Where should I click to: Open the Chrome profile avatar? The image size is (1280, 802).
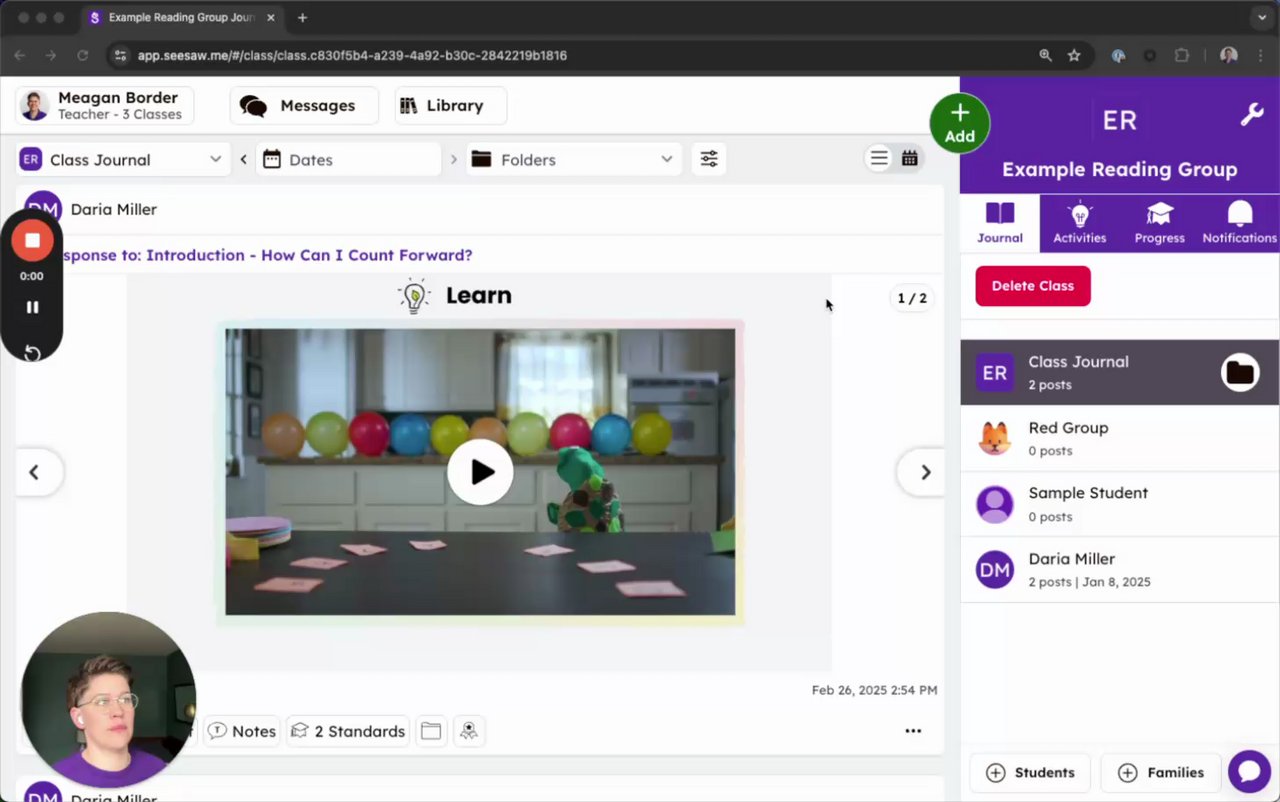coord(1229,56)
